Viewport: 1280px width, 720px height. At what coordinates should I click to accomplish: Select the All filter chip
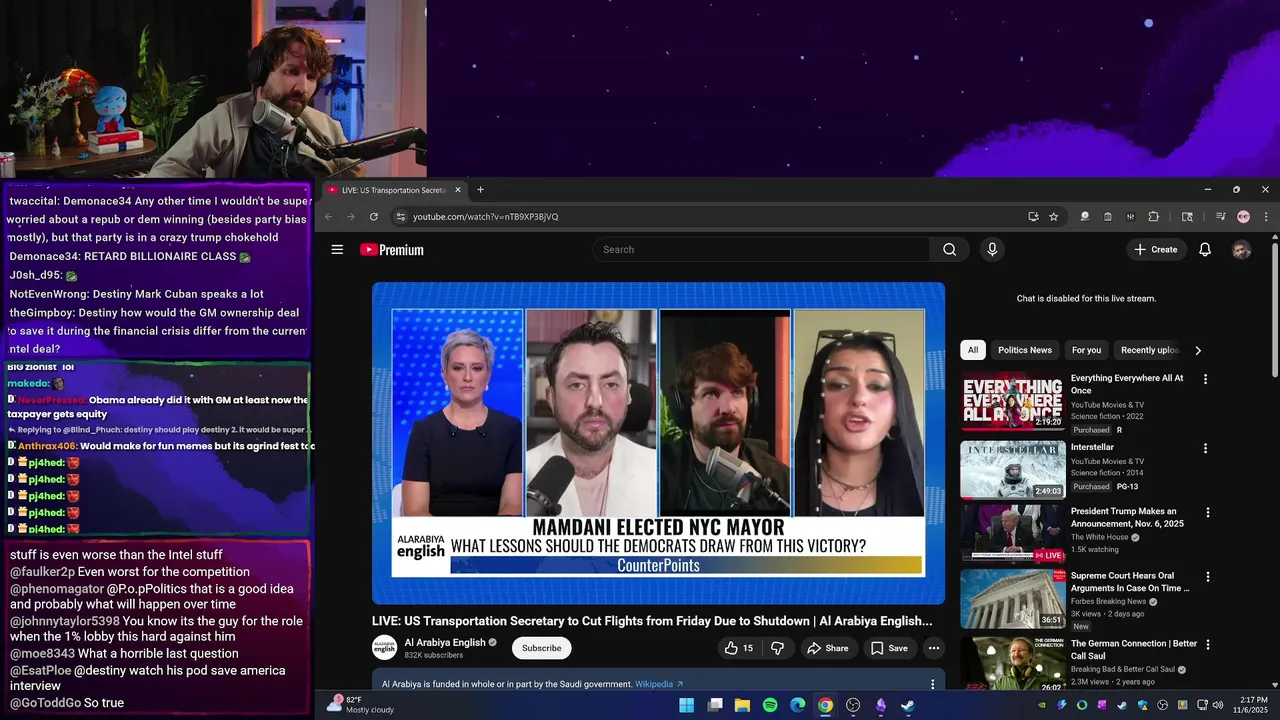click(973, 350)
